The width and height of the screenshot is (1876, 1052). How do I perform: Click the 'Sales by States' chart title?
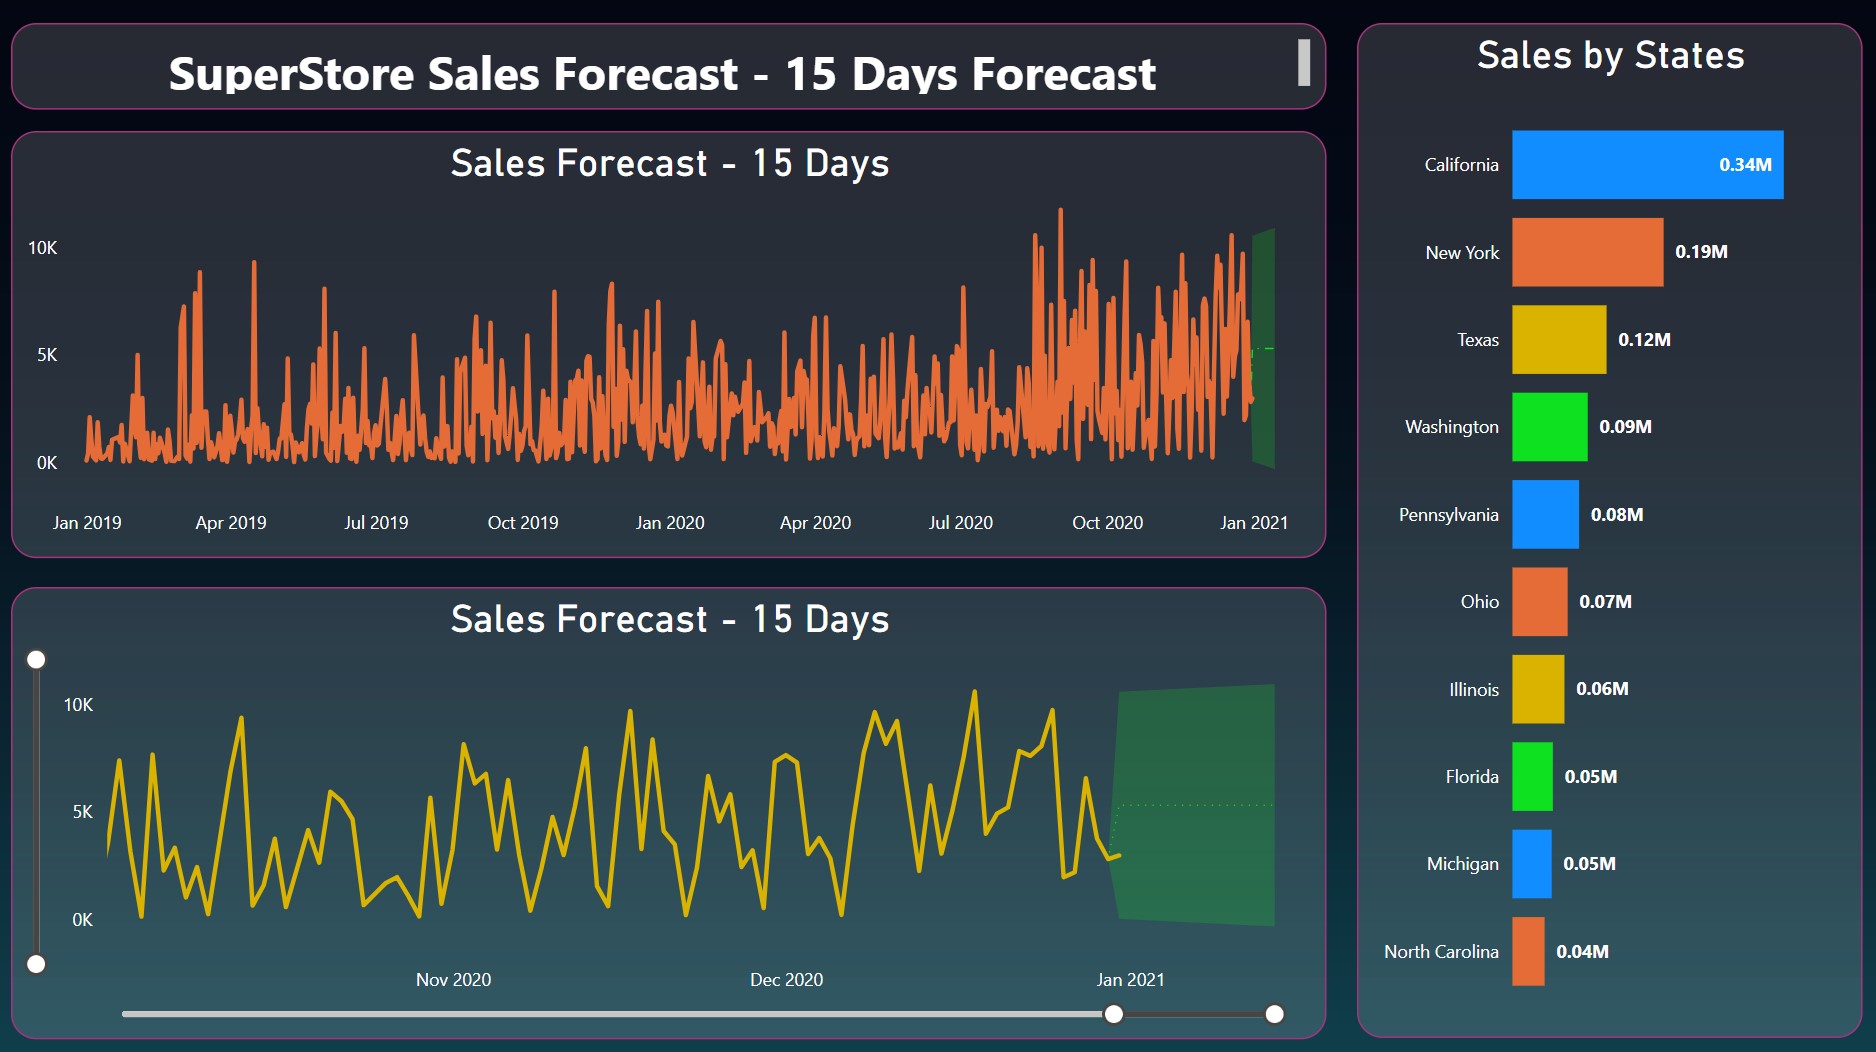click(1611, 56)
